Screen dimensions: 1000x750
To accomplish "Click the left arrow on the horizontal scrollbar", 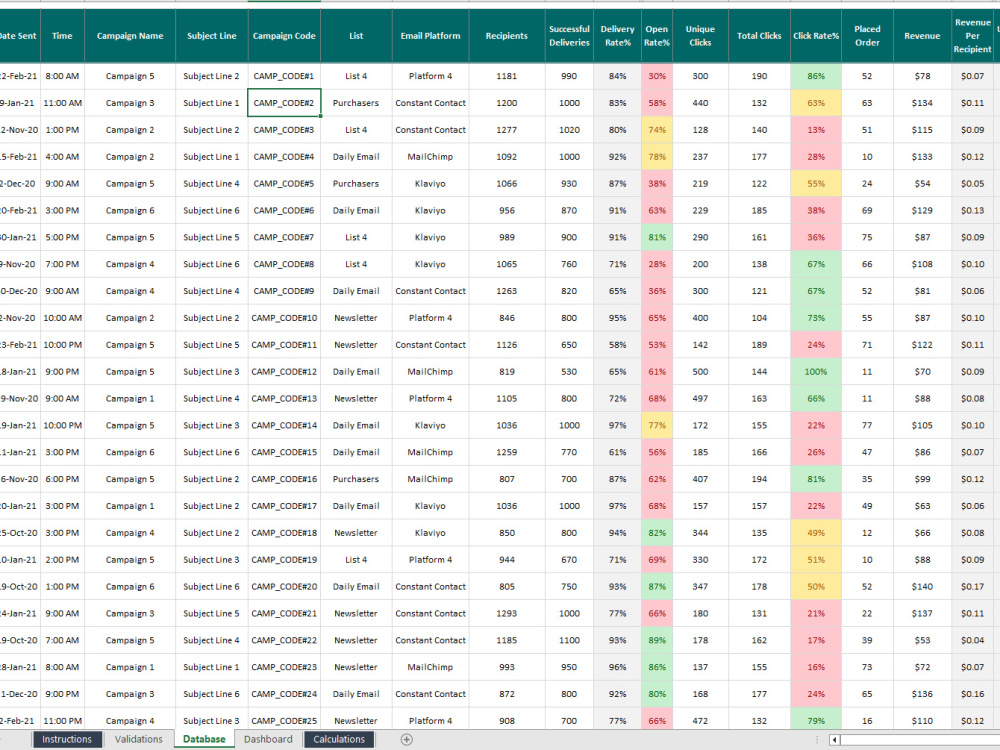I will coord(833,742).
